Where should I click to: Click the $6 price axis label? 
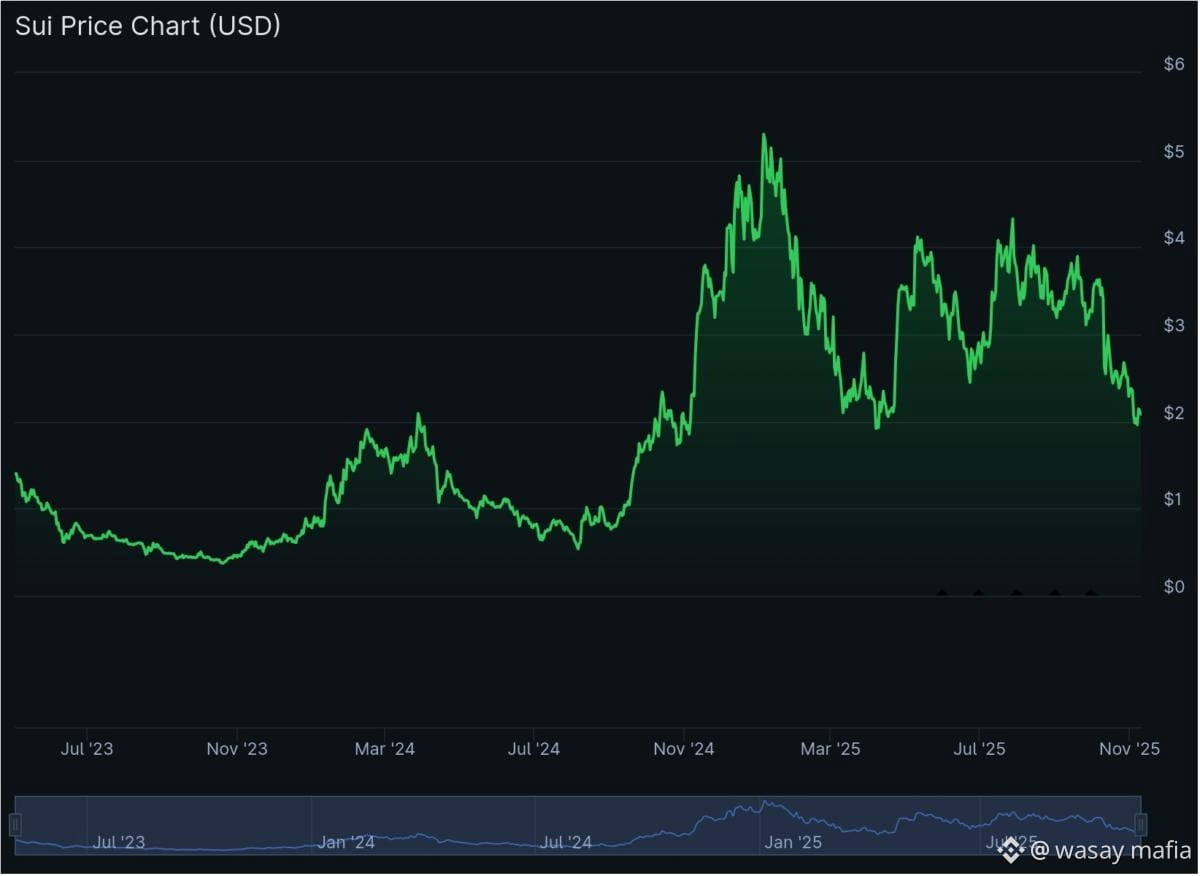(x=1174, y=65)
